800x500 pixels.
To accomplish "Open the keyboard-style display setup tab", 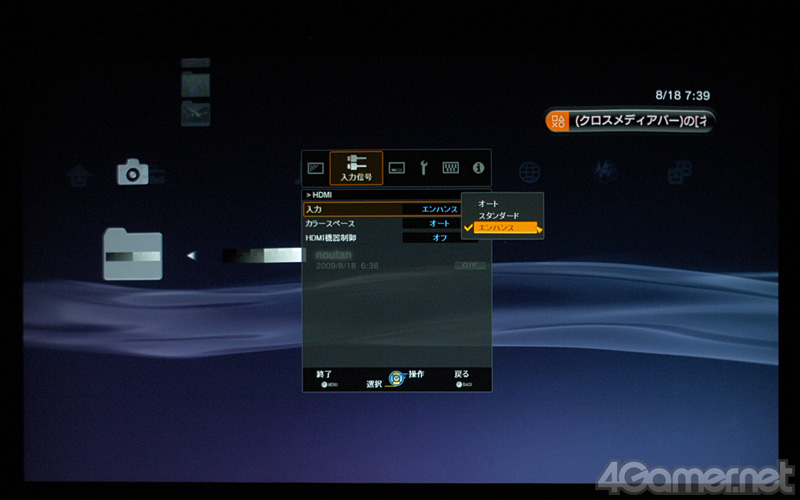I will pos(451,168).
